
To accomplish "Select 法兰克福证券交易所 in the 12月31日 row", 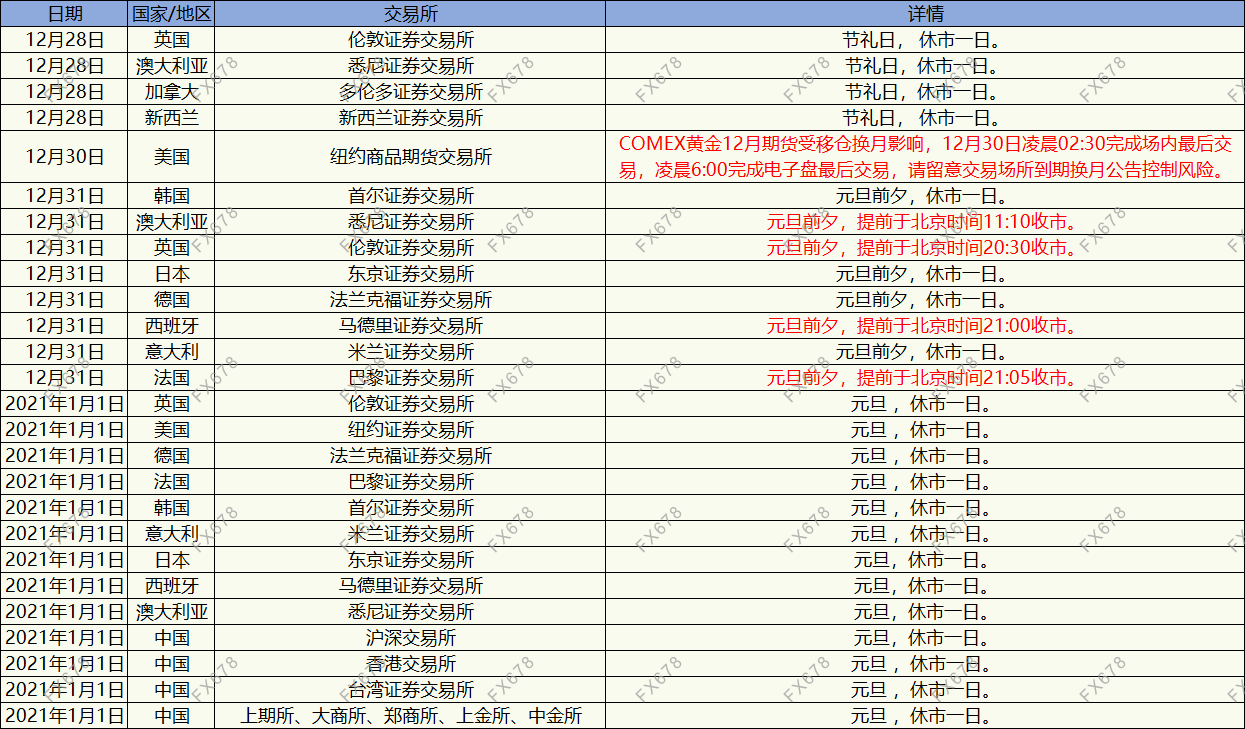I will pyautogui.click(x=410, y=300).
